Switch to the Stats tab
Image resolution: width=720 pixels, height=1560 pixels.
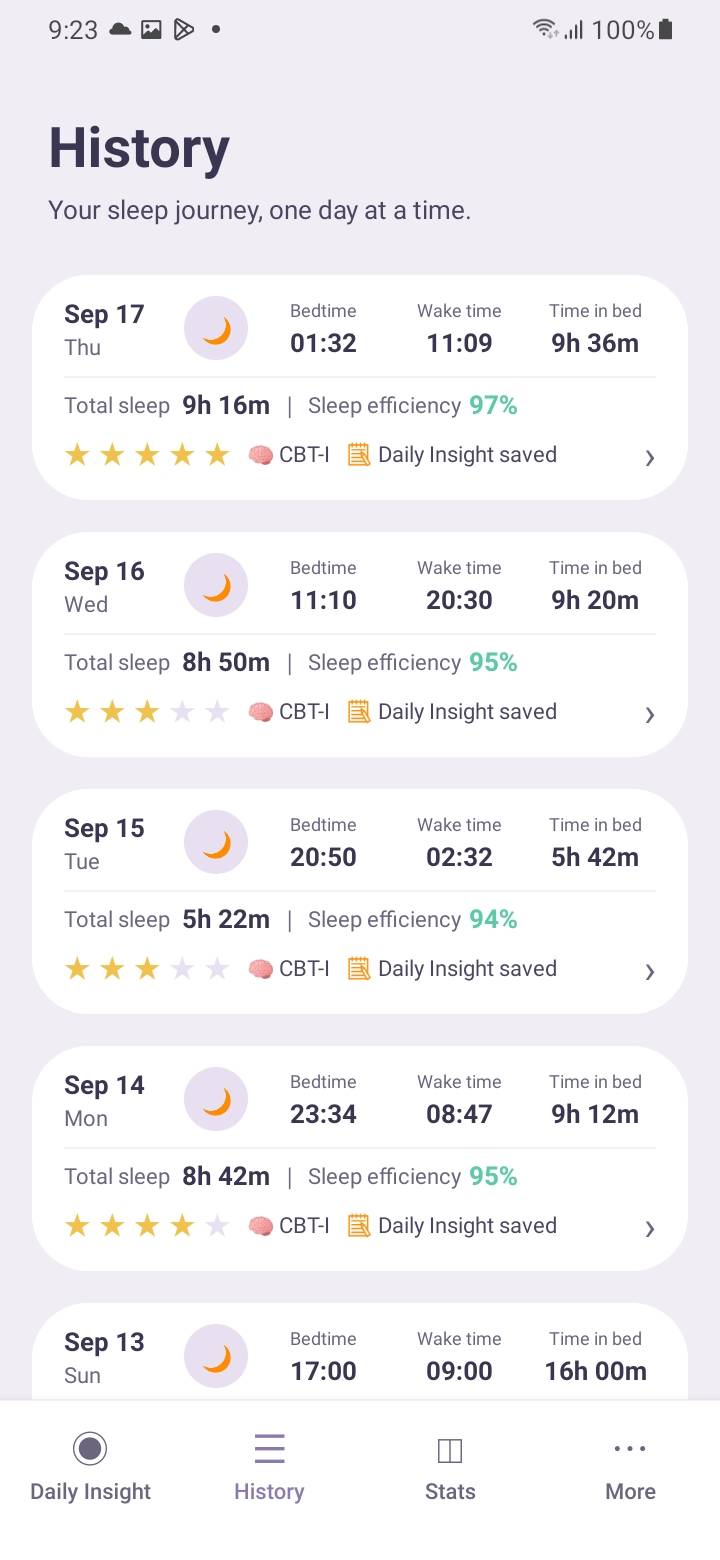tap(450, 1468)
